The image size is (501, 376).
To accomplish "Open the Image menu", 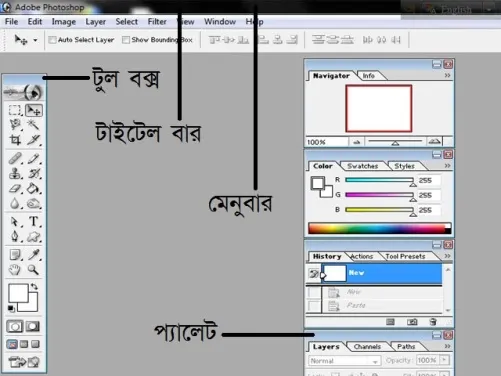I will tap(64, 22).
